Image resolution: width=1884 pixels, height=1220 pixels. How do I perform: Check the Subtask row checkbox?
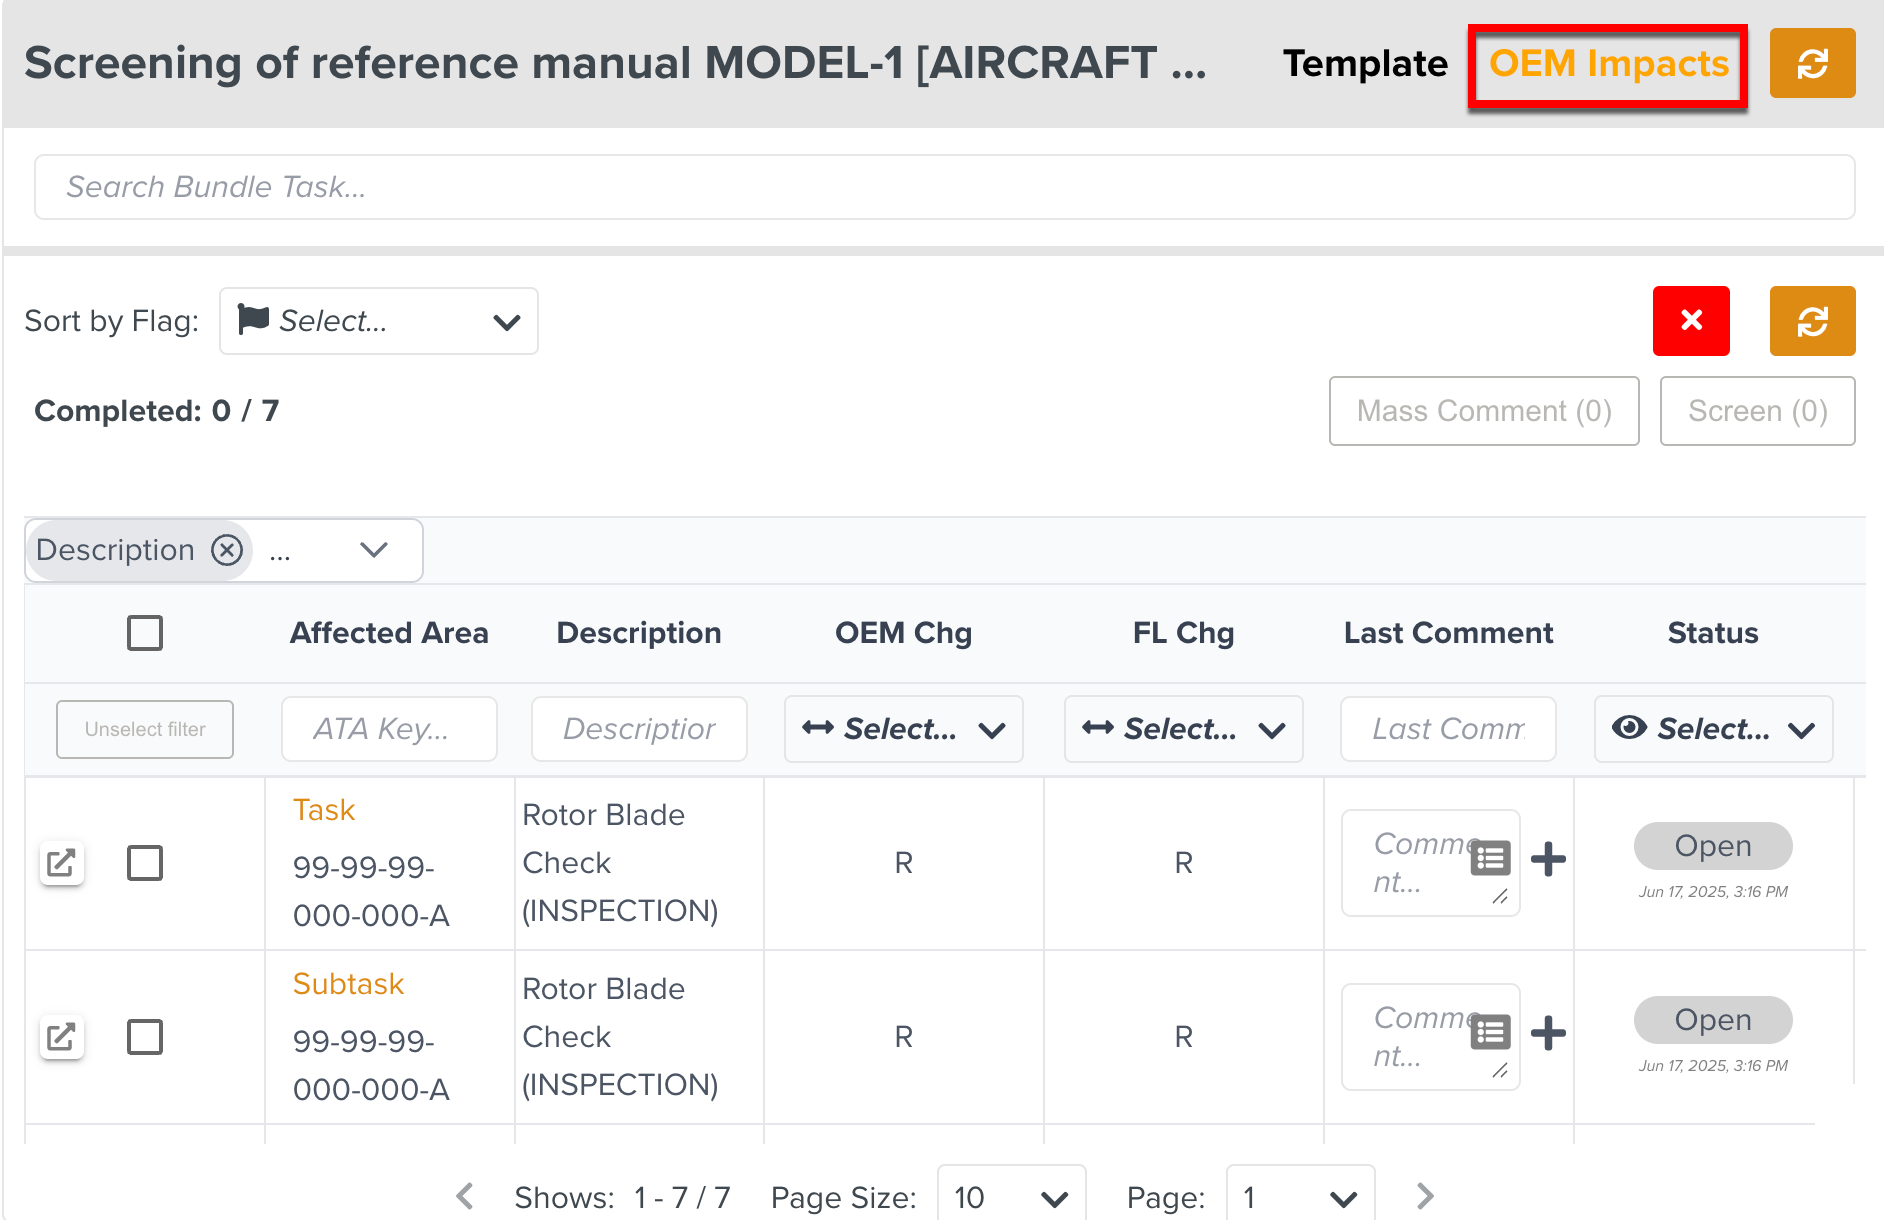pos(145,1037)
